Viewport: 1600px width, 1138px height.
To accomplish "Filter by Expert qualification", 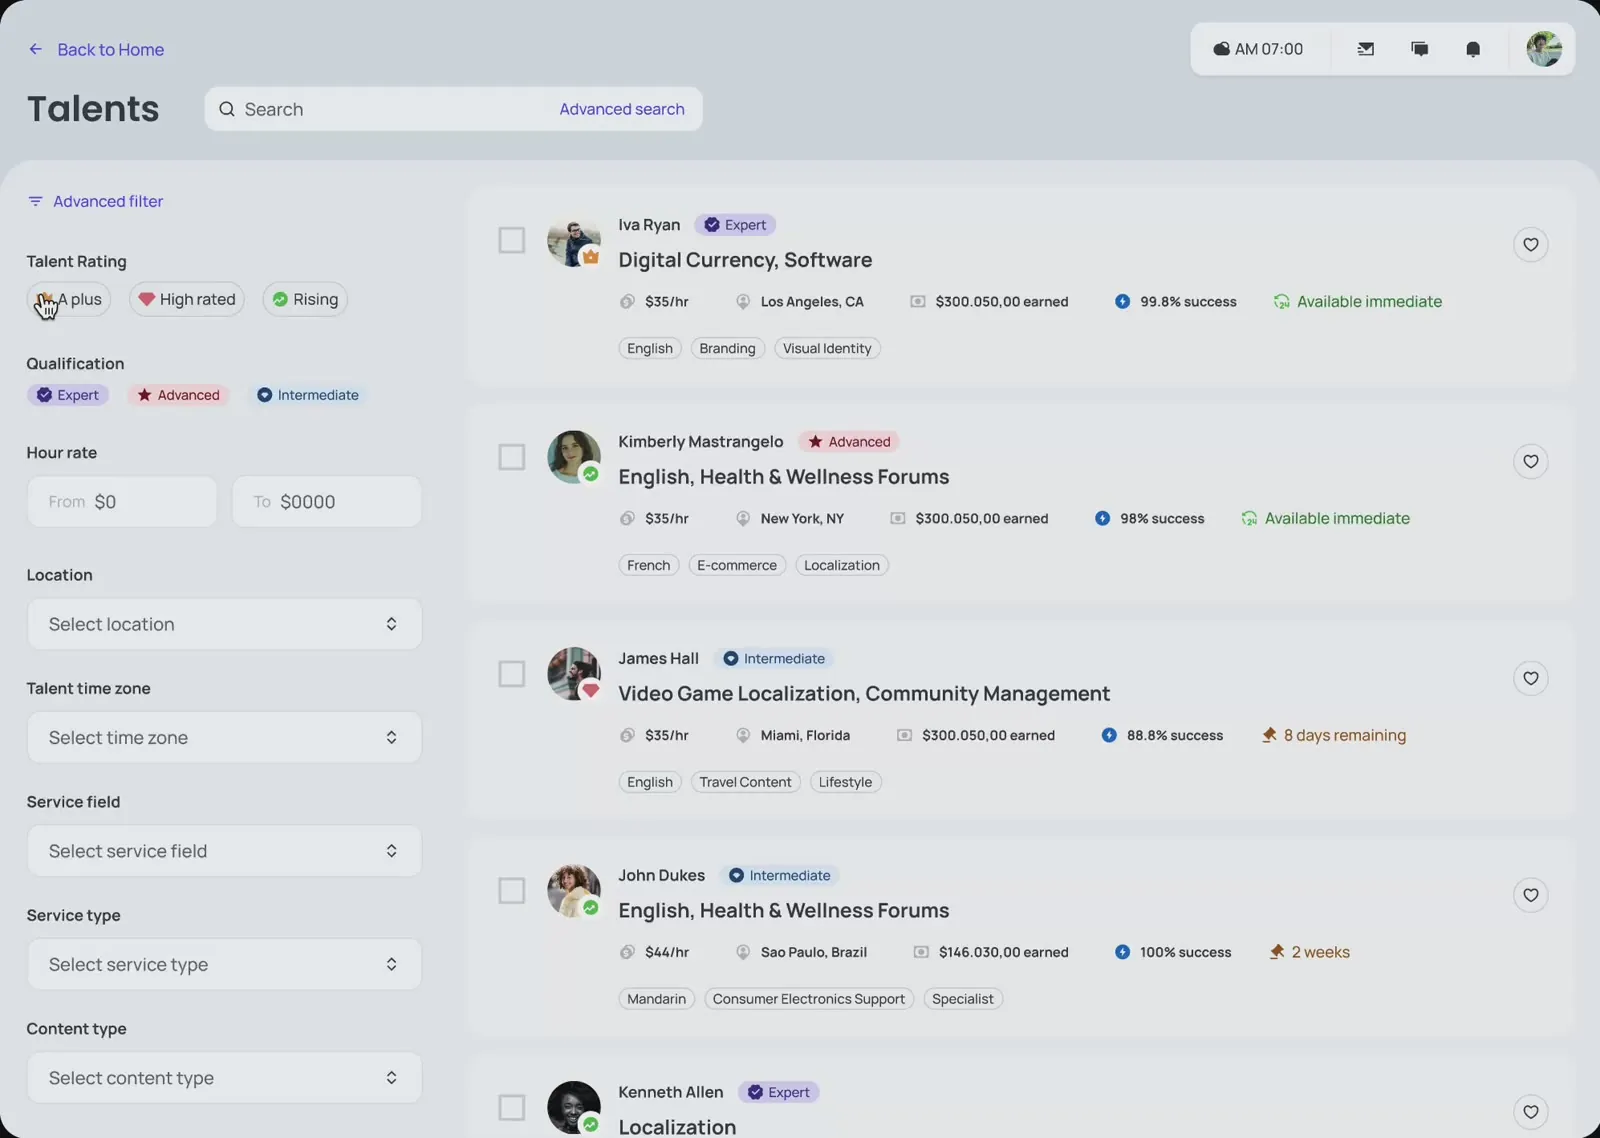I will click(68, 395).
